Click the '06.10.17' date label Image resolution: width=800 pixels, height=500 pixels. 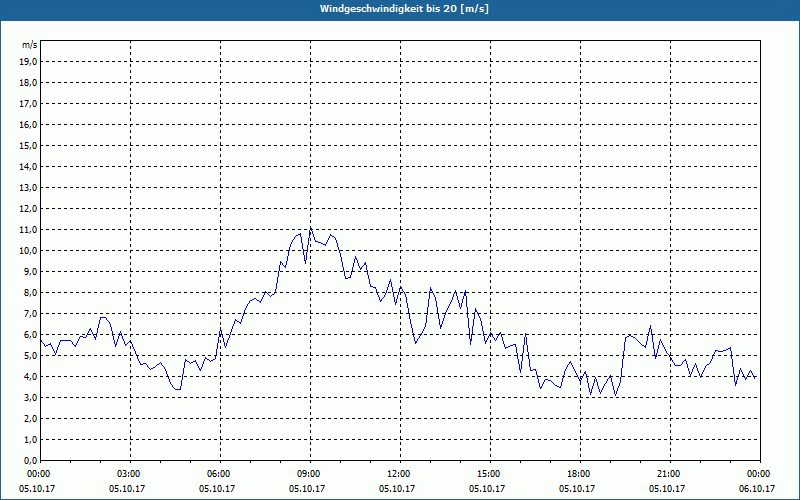pyautogui.click(x=757, y=489)
